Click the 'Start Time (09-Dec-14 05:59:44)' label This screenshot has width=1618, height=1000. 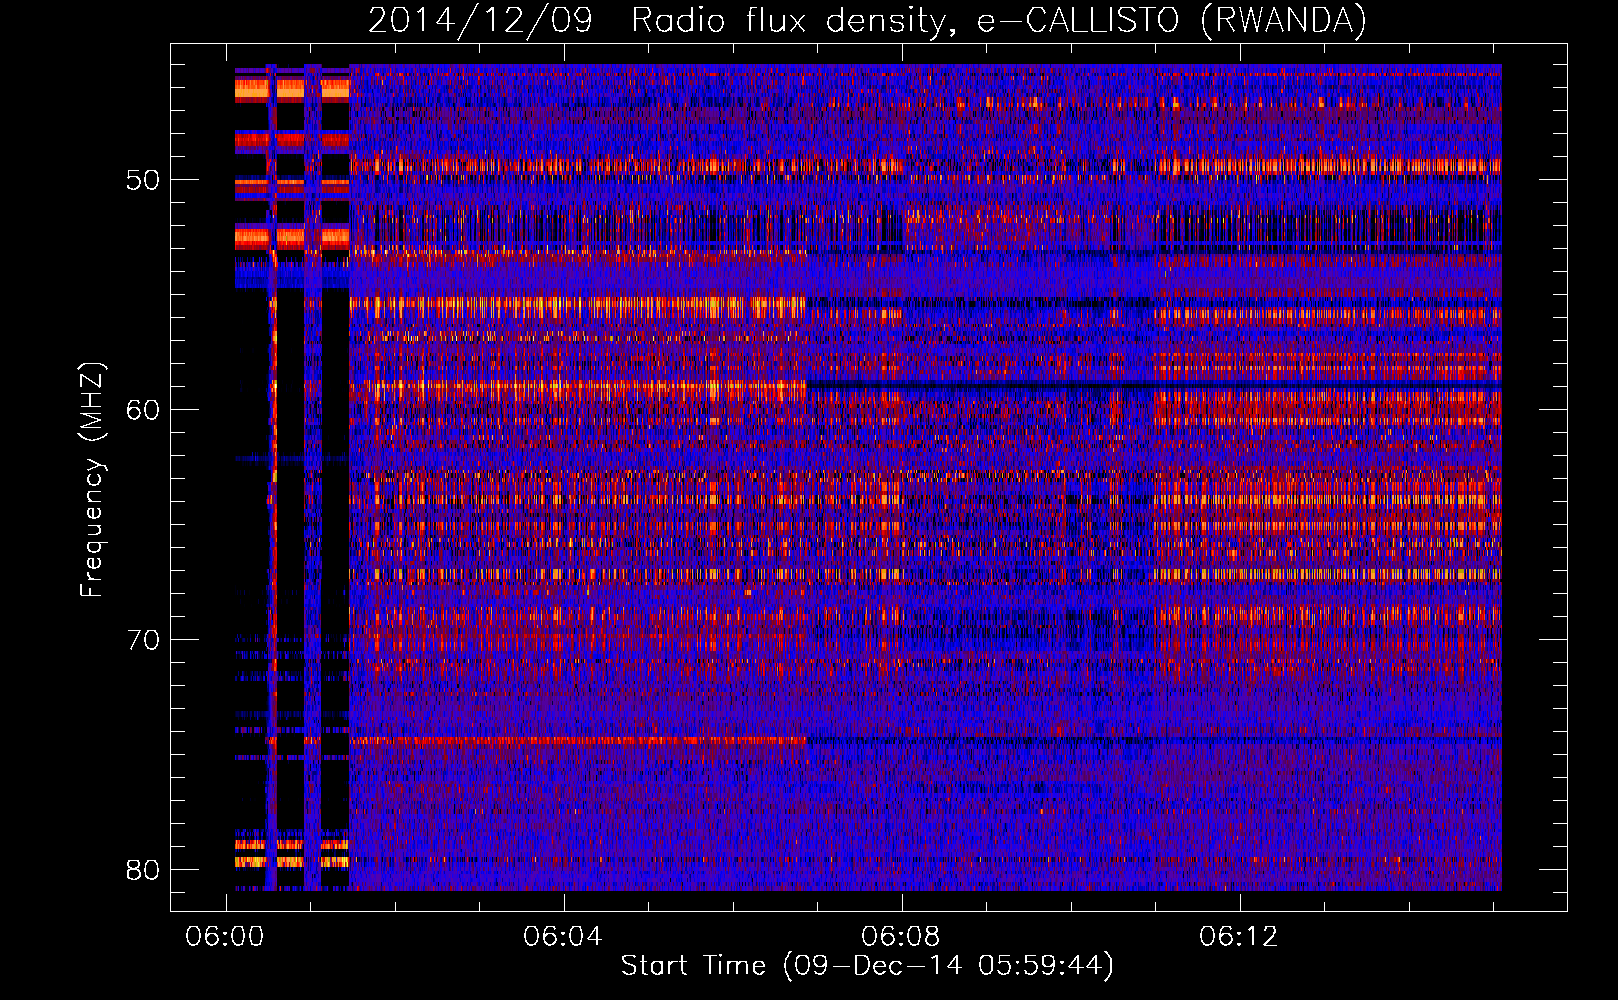[867, 966]
